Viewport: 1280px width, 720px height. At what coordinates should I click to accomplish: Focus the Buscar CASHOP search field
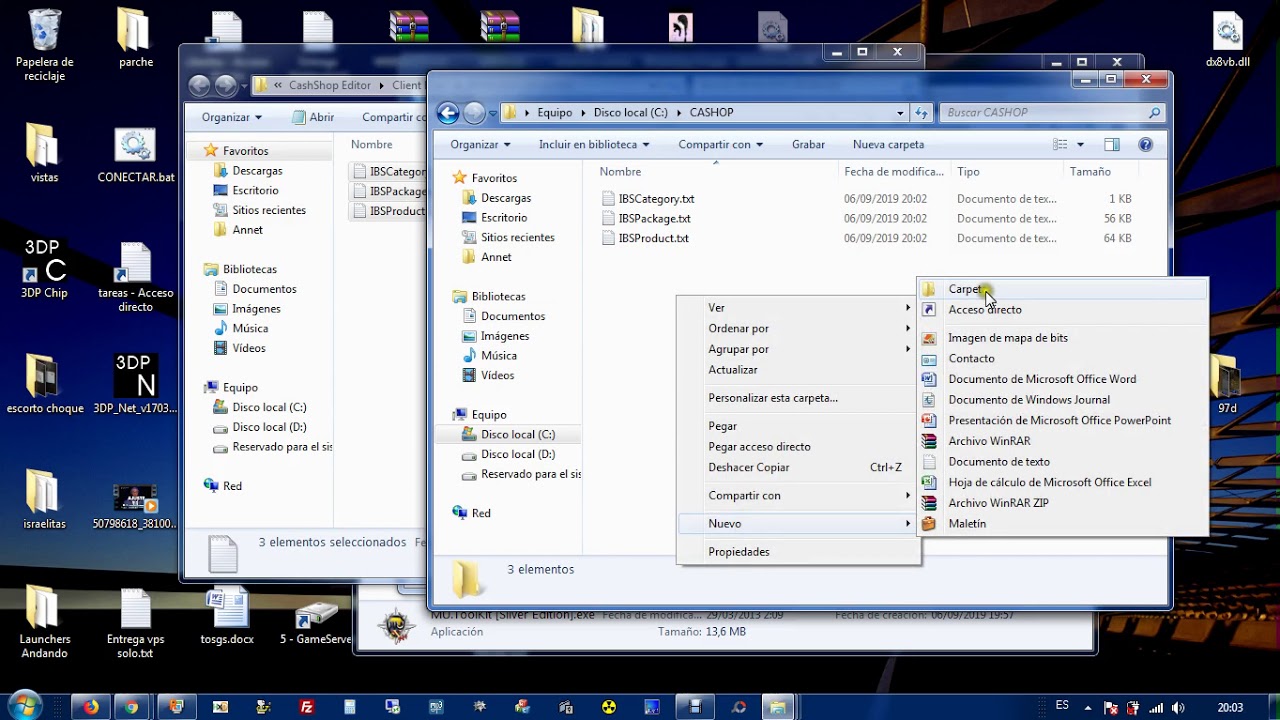[1053, 113]
